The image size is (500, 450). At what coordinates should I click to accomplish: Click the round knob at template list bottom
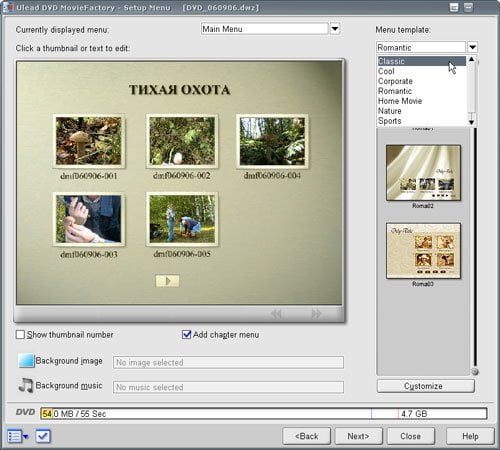(x=475, y=371)
